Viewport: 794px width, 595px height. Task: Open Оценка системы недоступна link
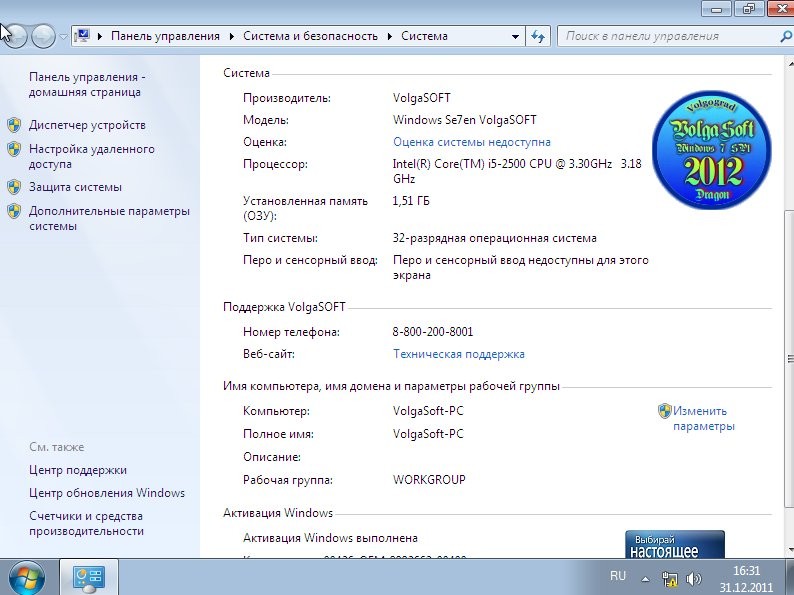tap(472, 142)
